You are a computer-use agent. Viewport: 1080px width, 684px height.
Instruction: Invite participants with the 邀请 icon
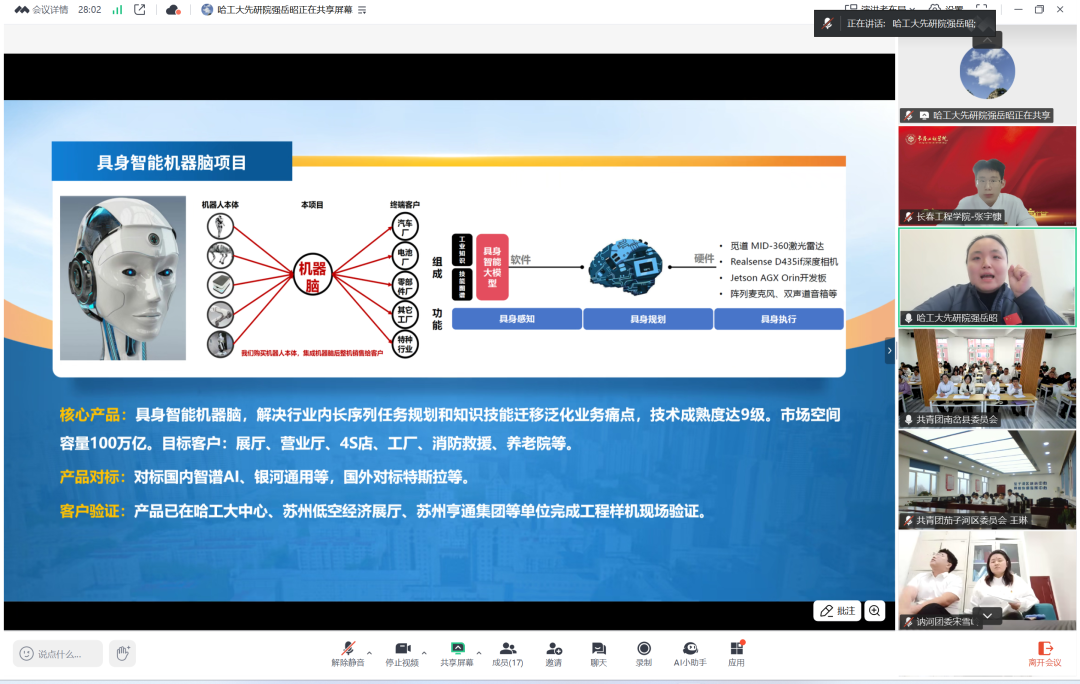click(x=555, y=647)
